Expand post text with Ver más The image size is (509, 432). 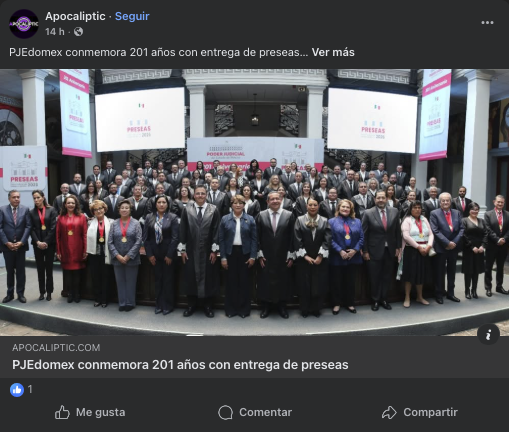click(x=333, y=52)
